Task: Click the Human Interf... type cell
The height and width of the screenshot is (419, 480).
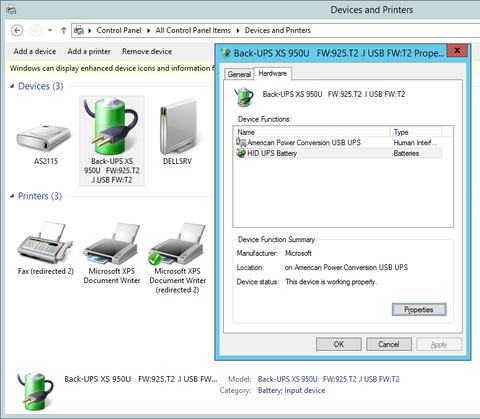Action: 415,143
